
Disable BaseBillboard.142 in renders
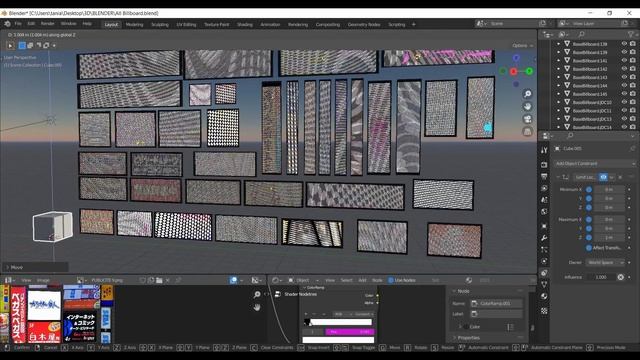[x=633, y=69]
